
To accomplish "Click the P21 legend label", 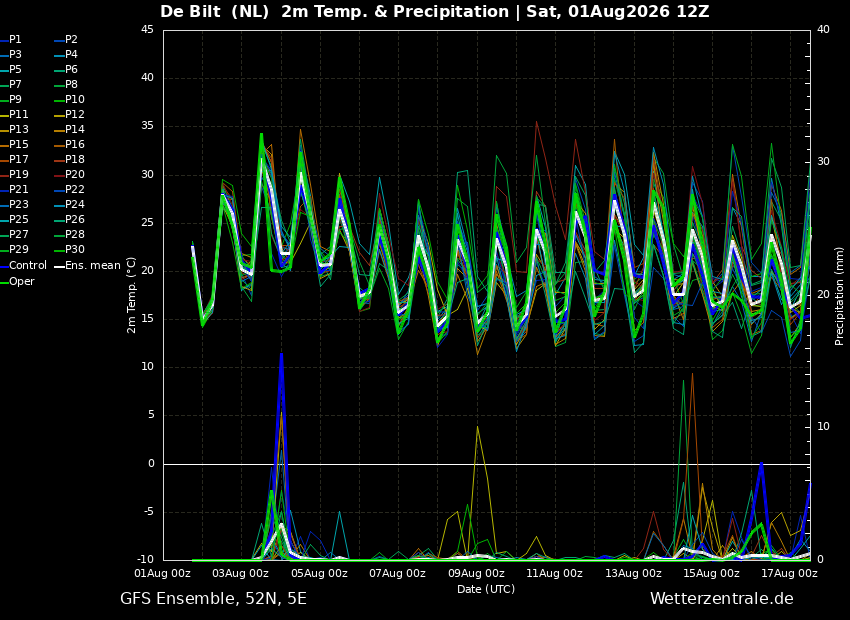I will 14,190.
